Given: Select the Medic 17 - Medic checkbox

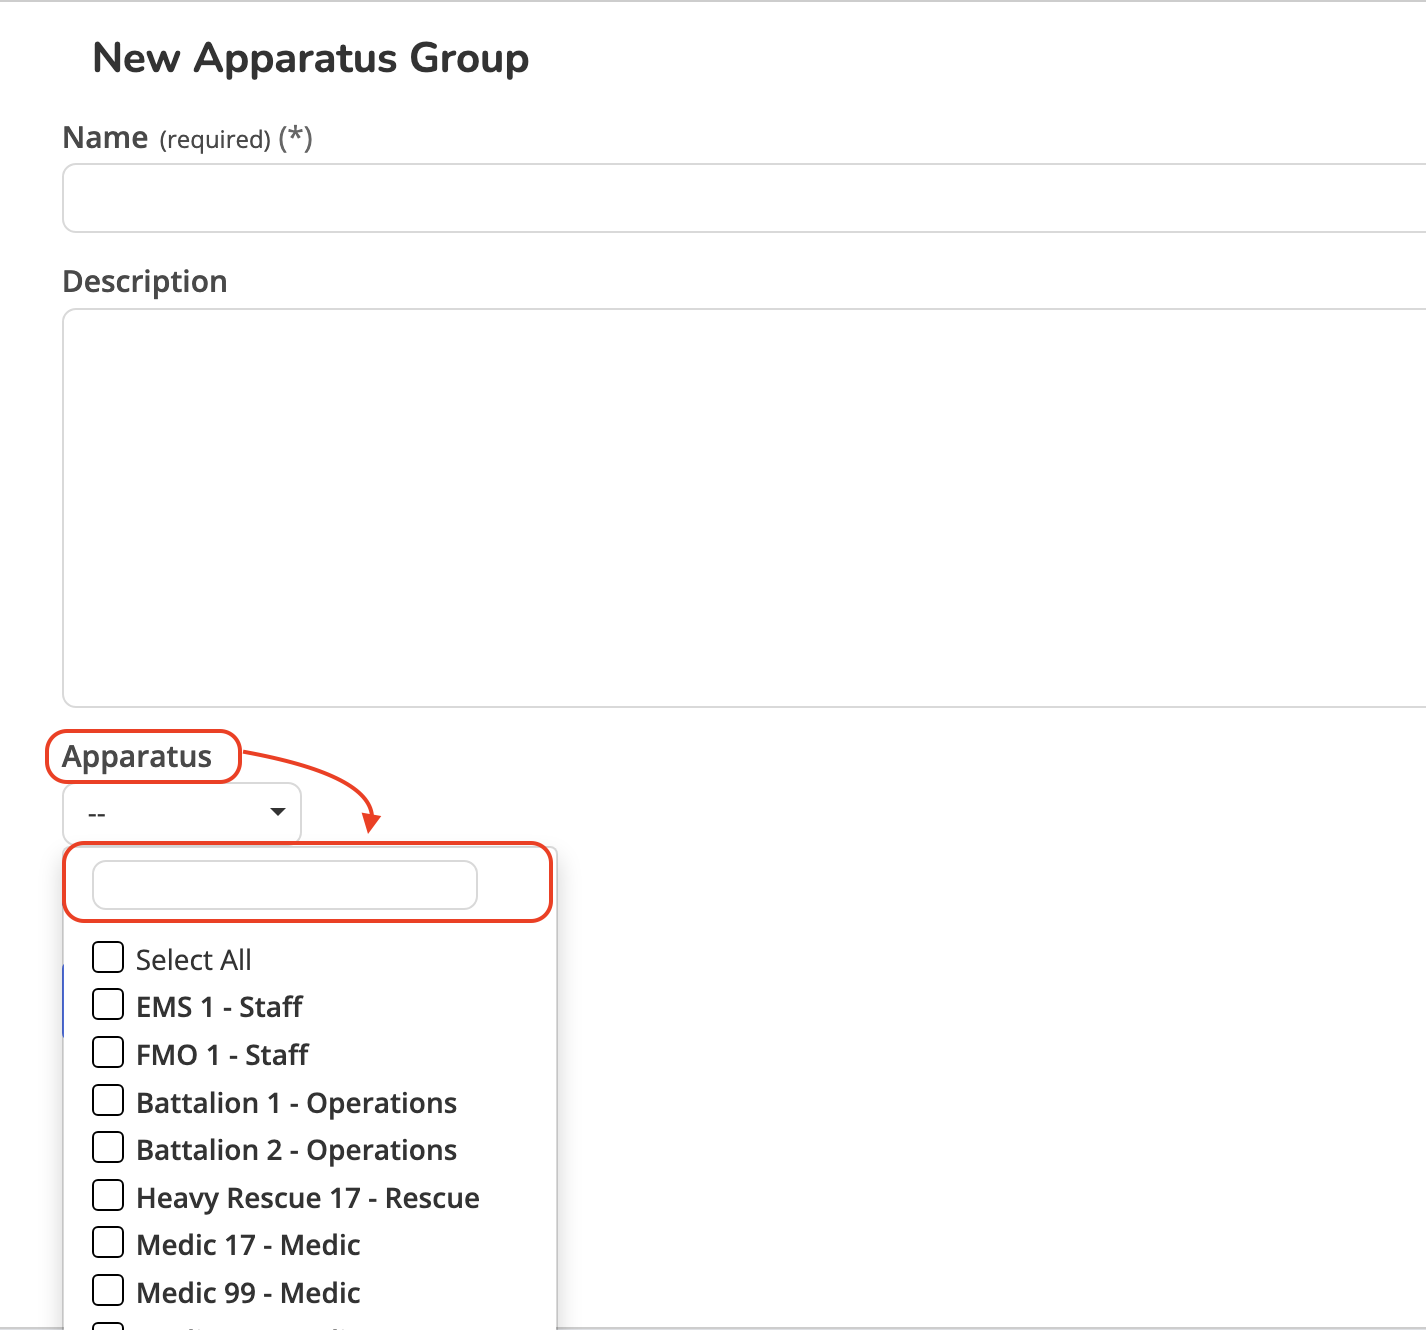Looking at the screenshot, I should [108, 1243].
